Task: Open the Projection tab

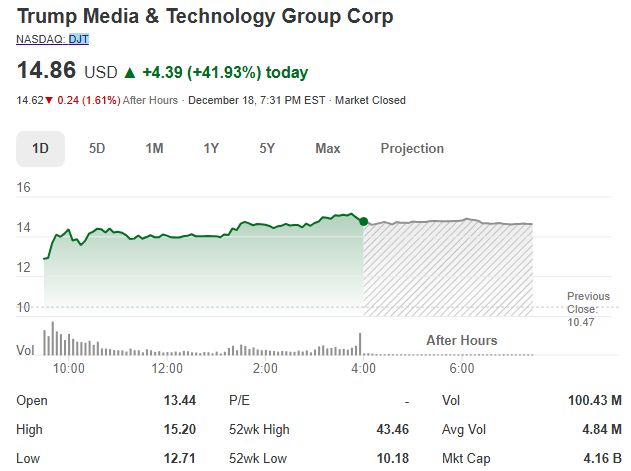Action: 411,148
